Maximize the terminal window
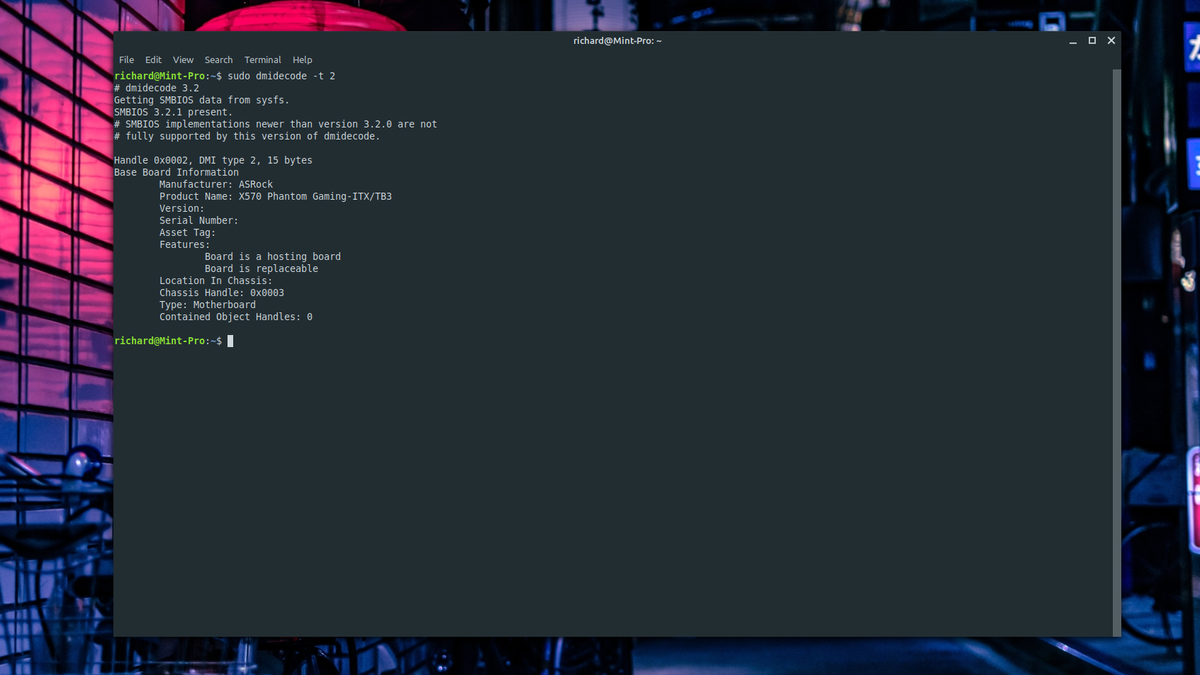This screenshot has width=1200, height=675. [1091, 40]
